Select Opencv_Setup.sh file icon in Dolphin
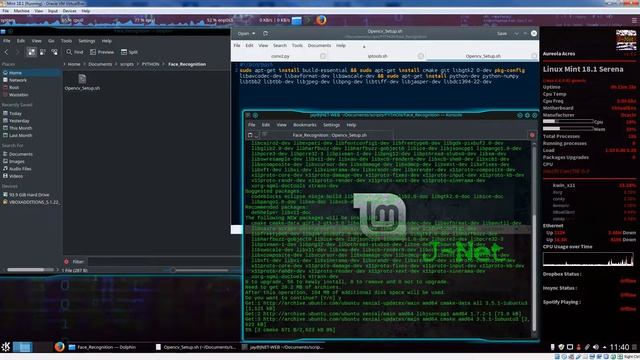 pos(82,82)
